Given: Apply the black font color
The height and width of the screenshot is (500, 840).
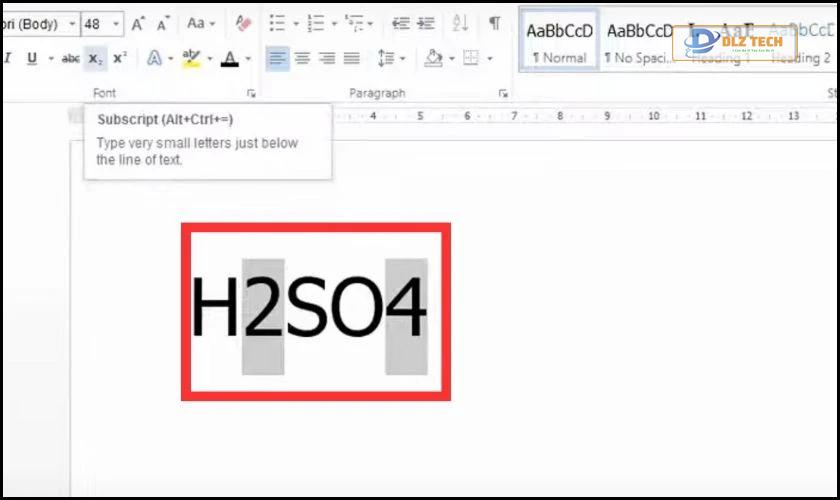Looking at the screenshot, I should [230, 58].
